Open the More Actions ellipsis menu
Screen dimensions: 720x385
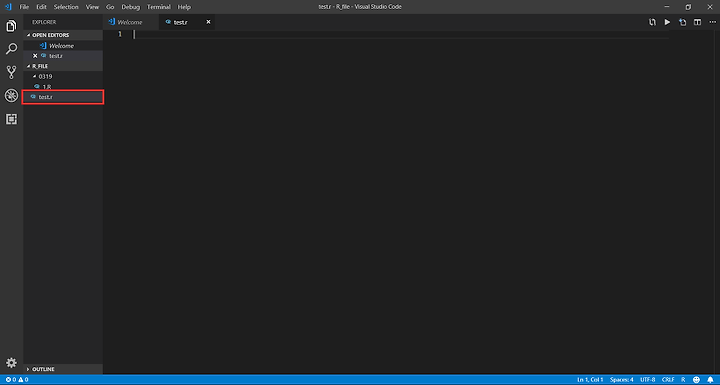[x=712, y=22]
